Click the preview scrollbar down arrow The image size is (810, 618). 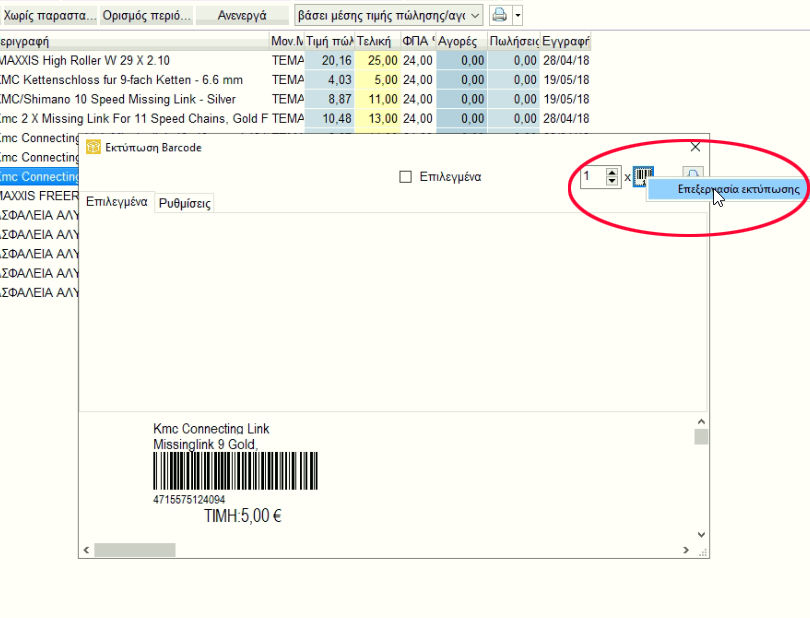point(701,535)
